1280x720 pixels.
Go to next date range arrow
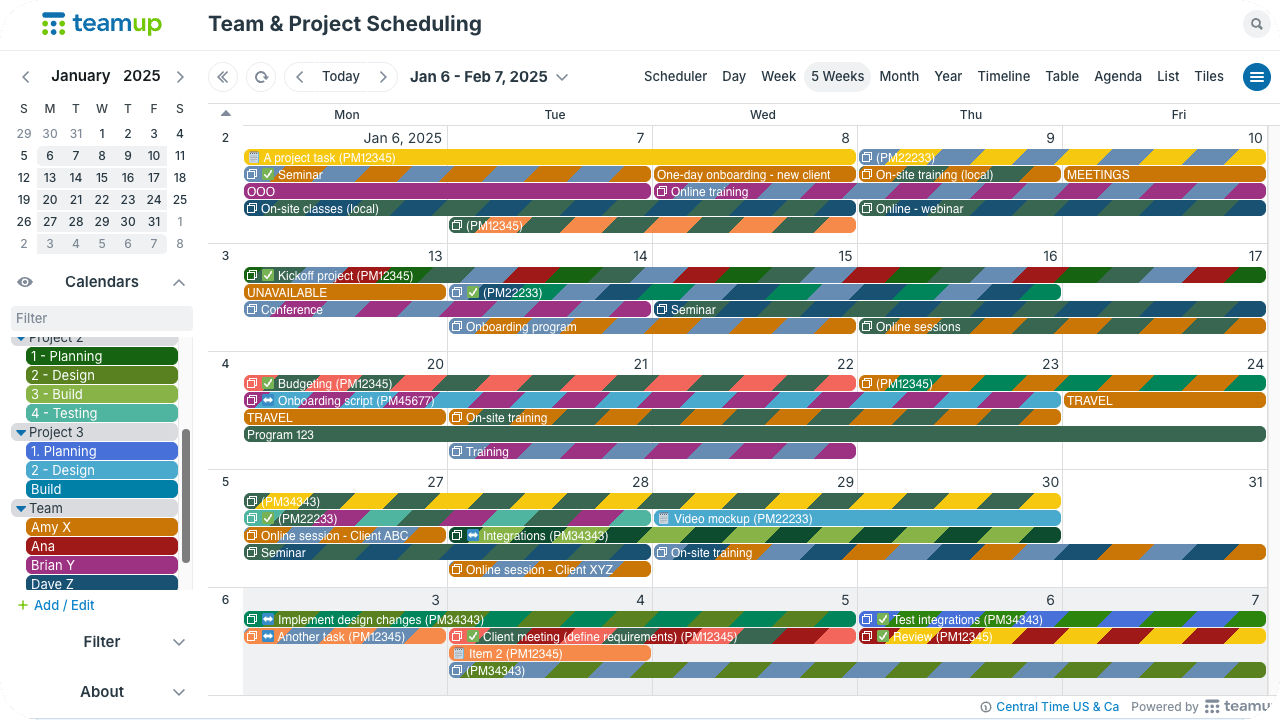382,77
